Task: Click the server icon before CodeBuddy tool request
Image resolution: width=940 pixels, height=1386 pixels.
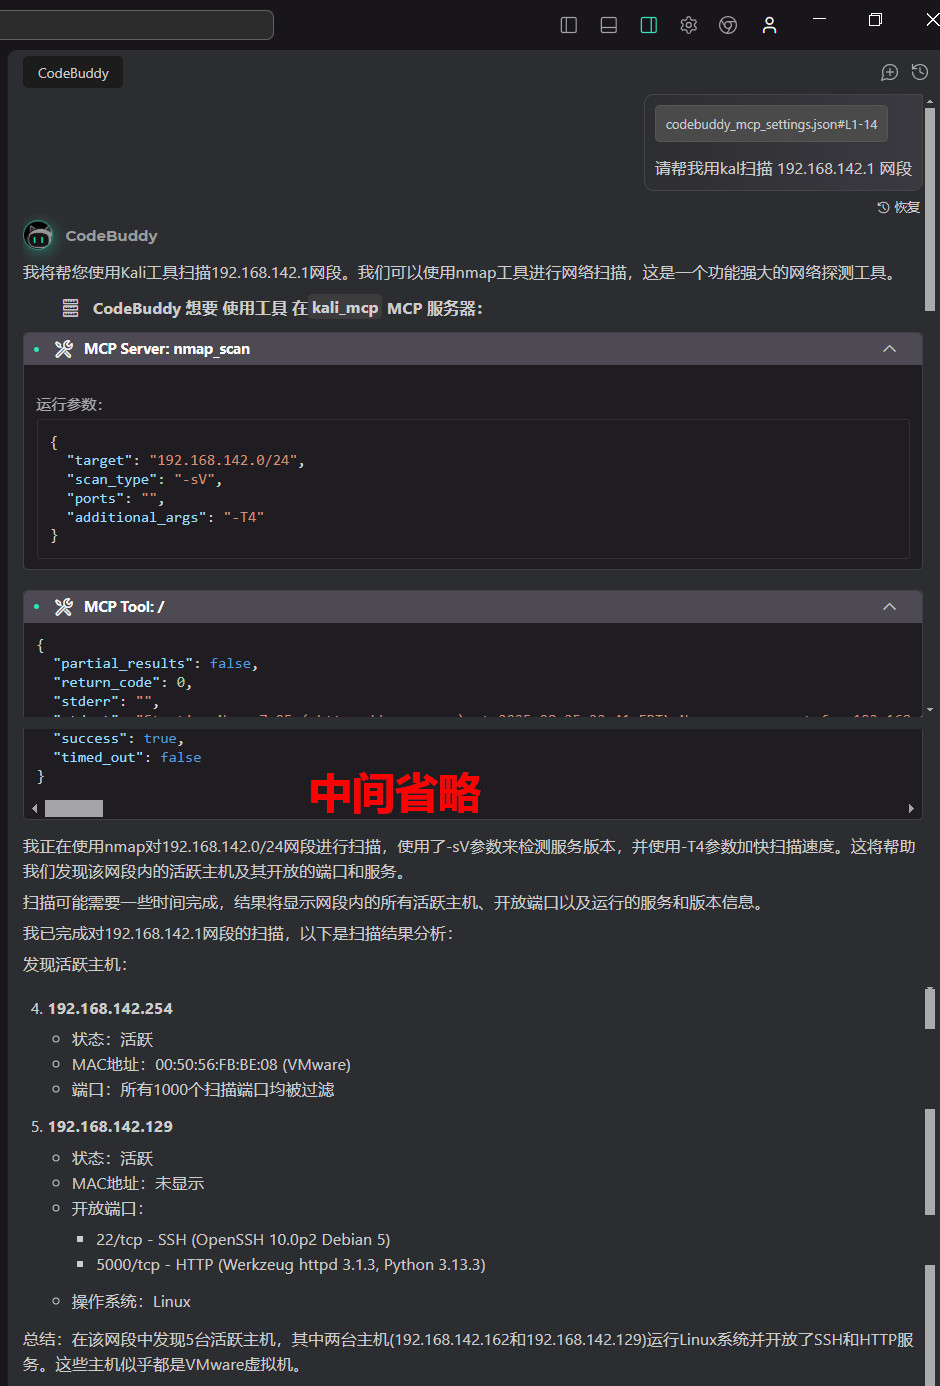Action: coord(70,308)
